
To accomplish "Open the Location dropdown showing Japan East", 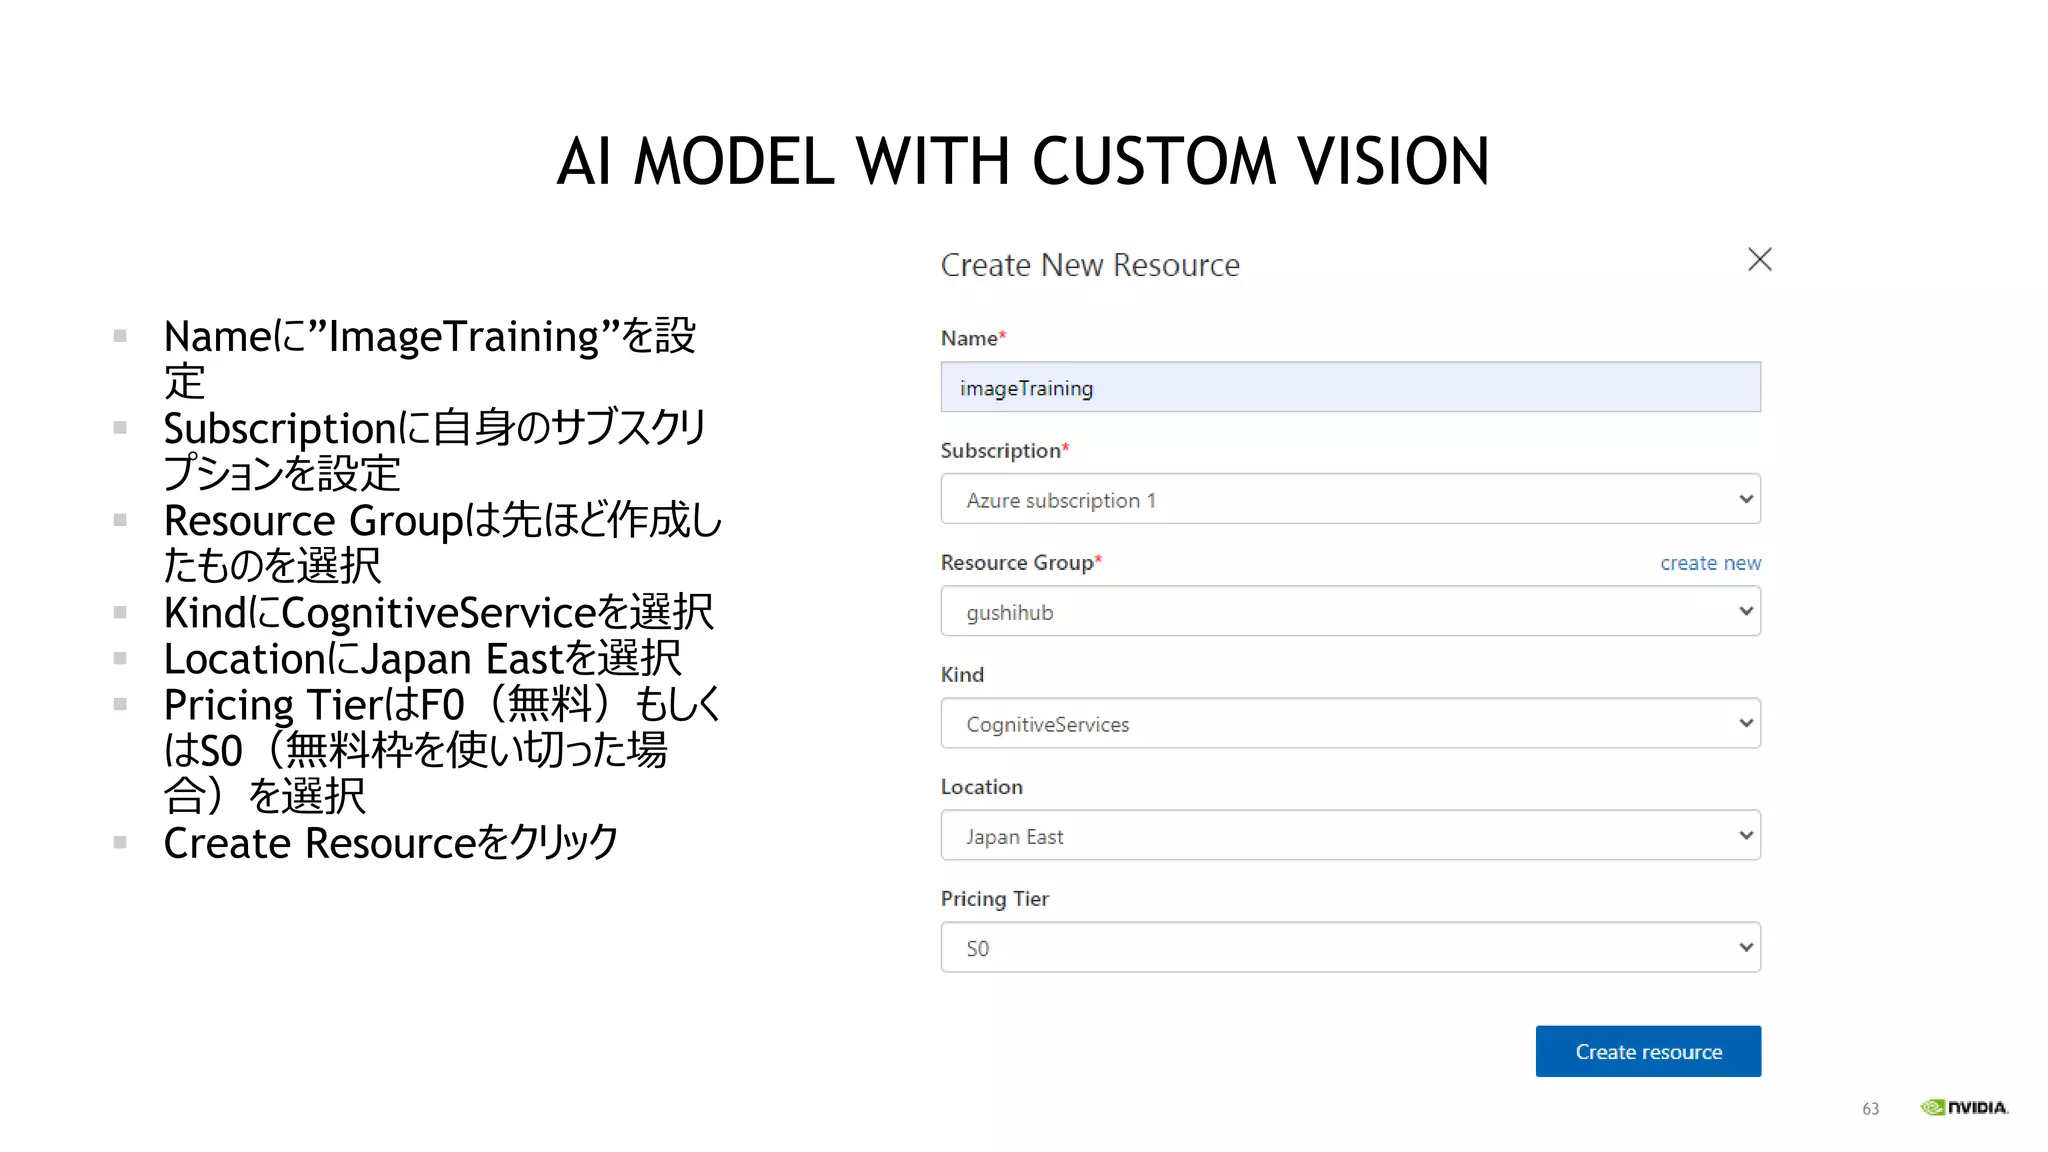I will pyautogui.click(x=1350, y=835).
